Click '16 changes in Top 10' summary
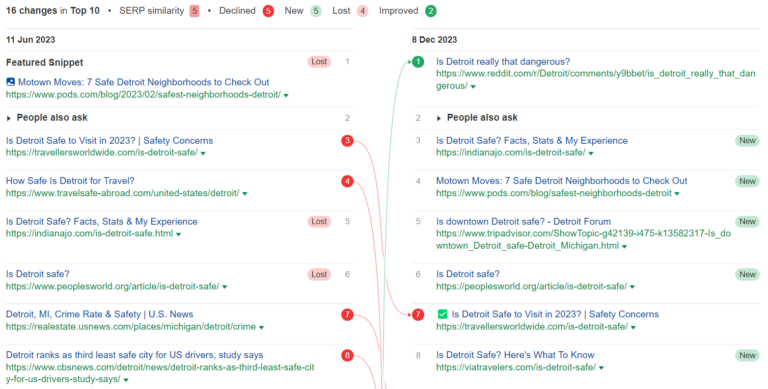 [x=52, y=11]
